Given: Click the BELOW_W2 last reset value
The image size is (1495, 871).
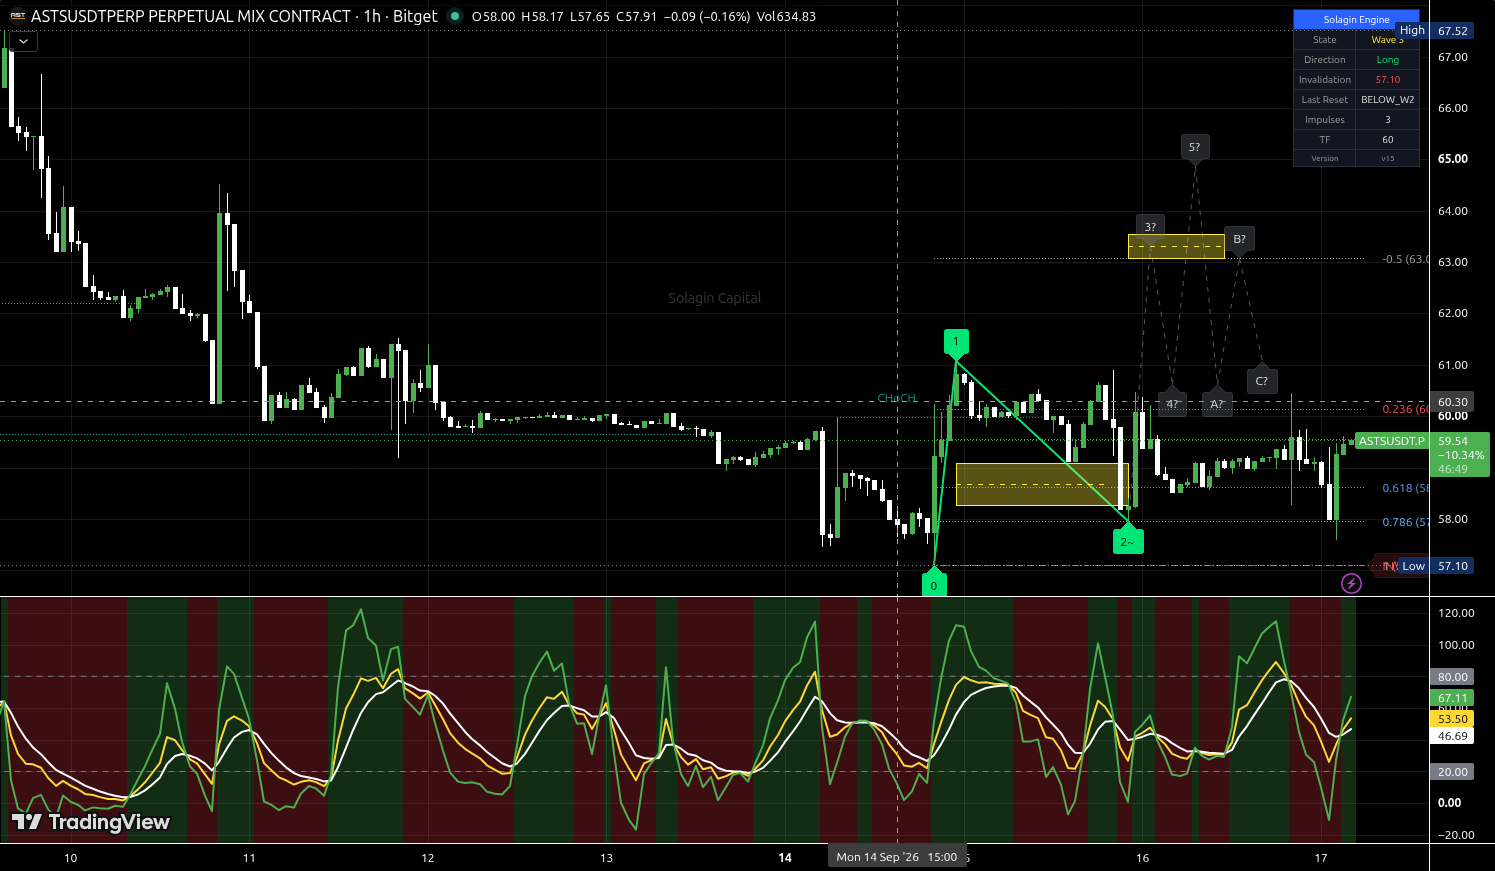Looking at the screenshot, I should 1387,100.
